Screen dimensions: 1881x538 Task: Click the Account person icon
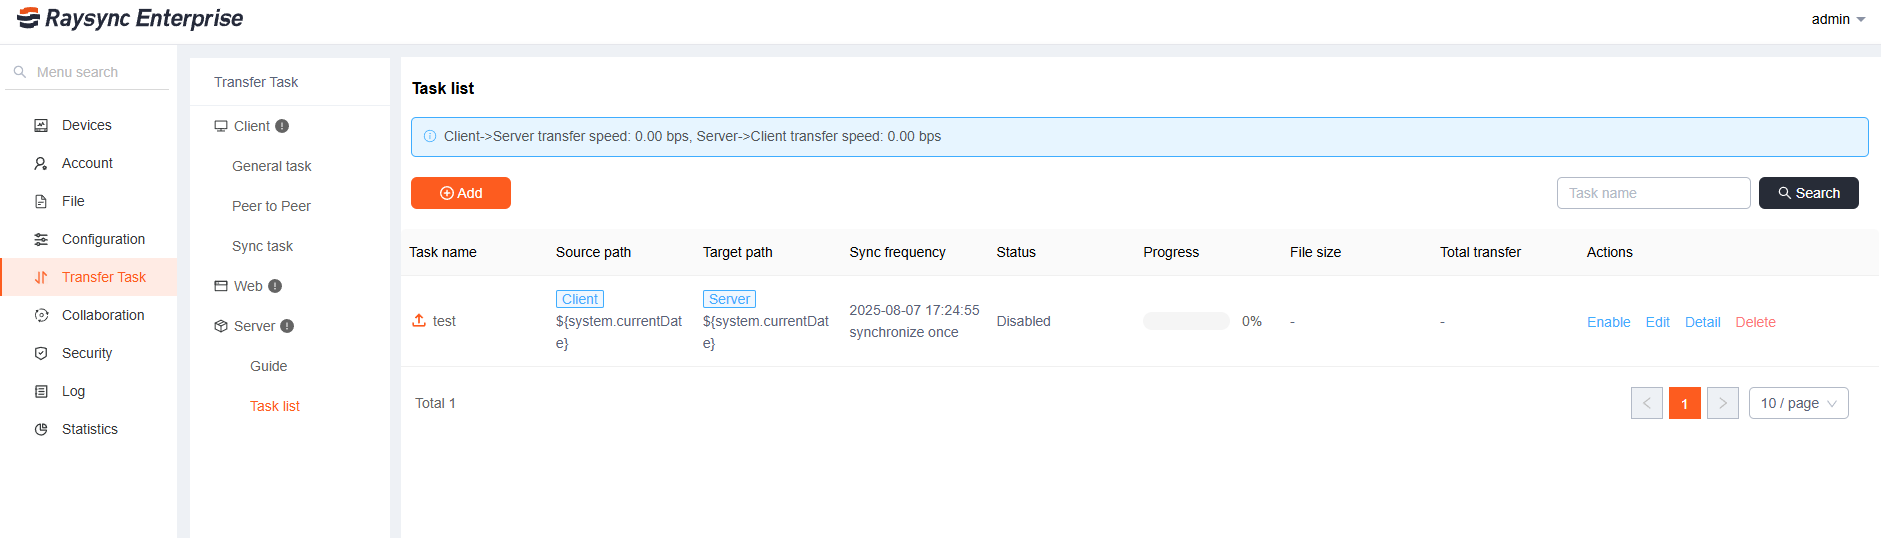(x=41, y=163)
